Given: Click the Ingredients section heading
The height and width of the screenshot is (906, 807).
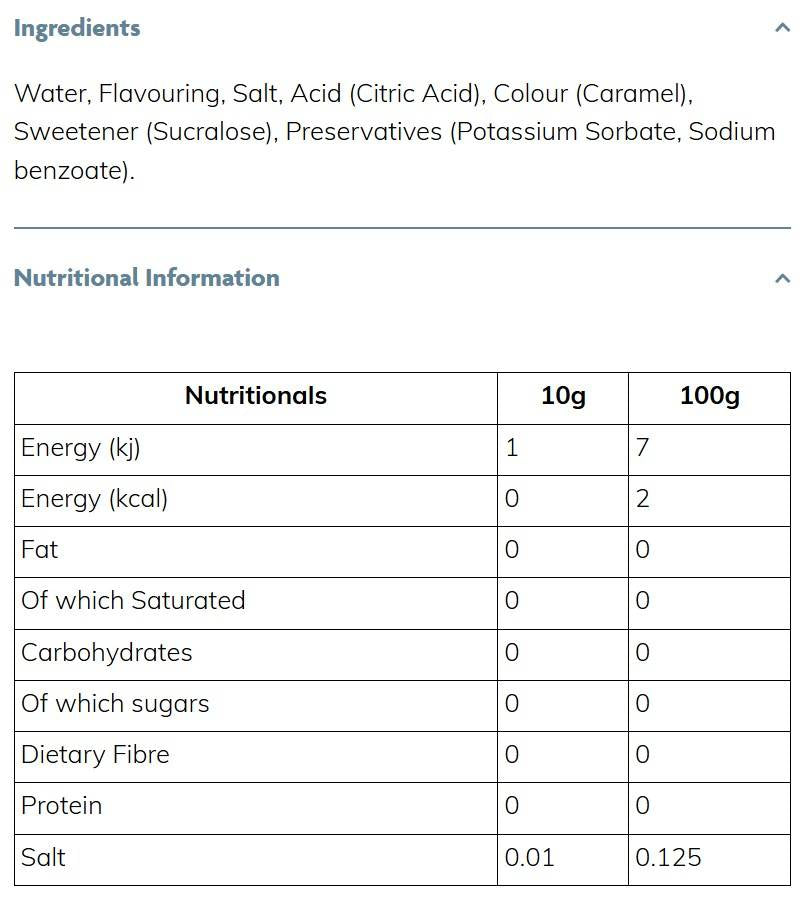Looking at the screenshot, I should [x=77, y=28].
